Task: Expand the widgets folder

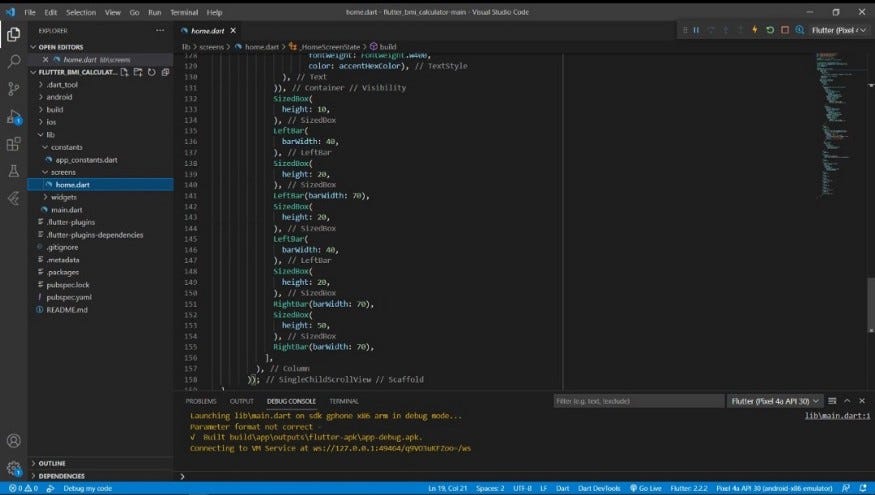Action: 64,197
